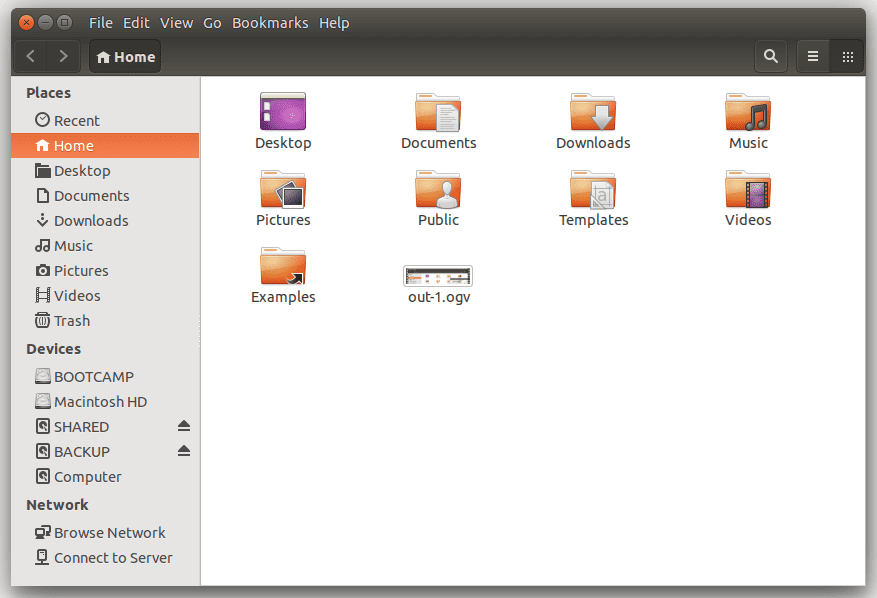This screenshot has height=598, width=877.
Task: Open the Downloads folder icon in main pane
Action: (x=593, y=112)
